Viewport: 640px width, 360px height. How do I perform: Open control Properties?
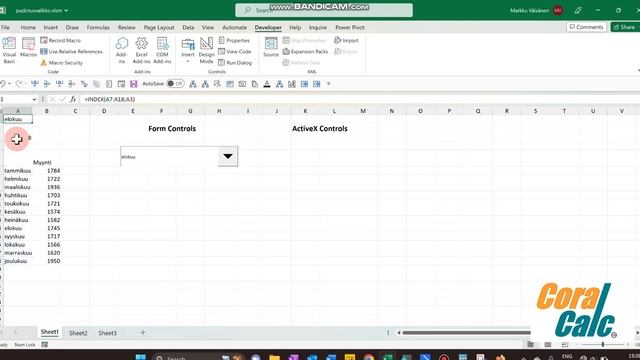(234, 40)
